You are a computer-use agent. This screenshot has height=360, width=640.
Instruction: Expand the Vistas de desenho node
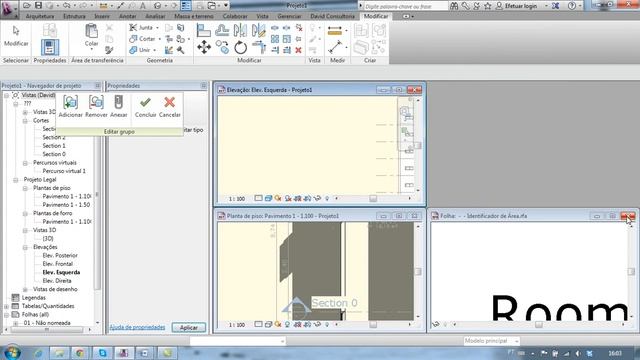tap(25, 289)
